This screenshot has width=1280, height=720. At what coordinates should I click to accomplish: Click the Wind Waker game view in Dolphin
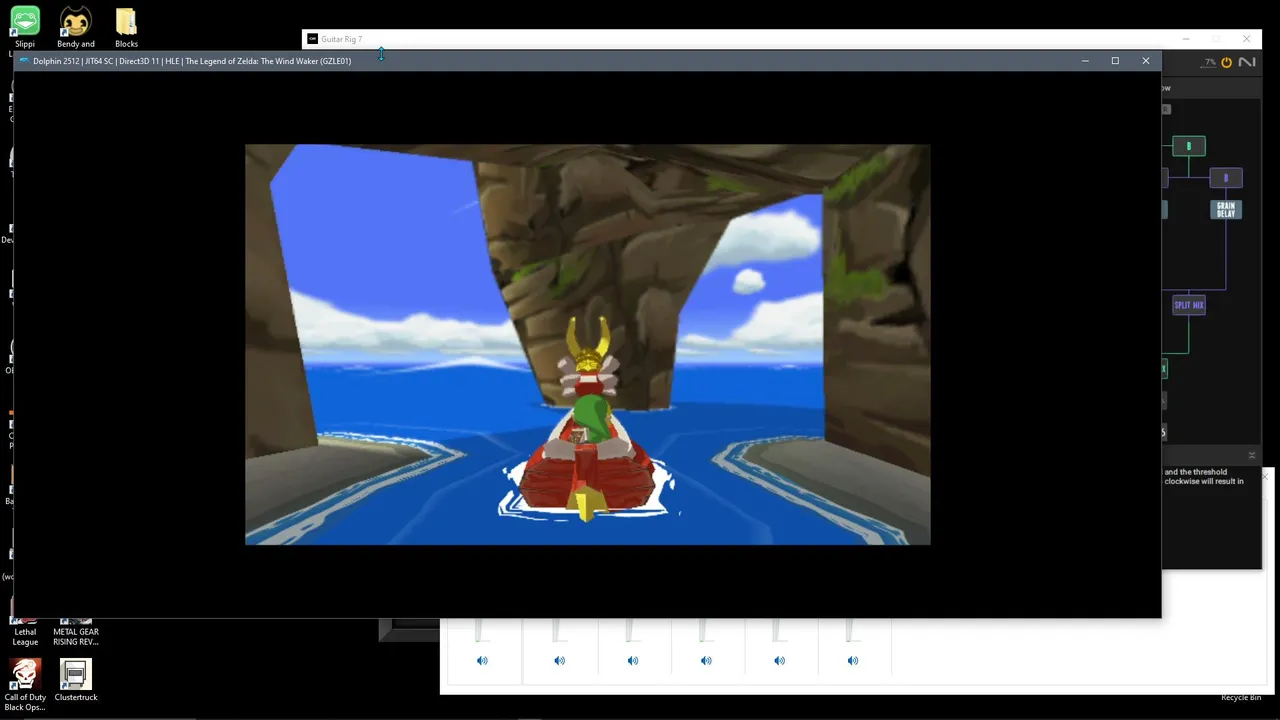(588, 345)
